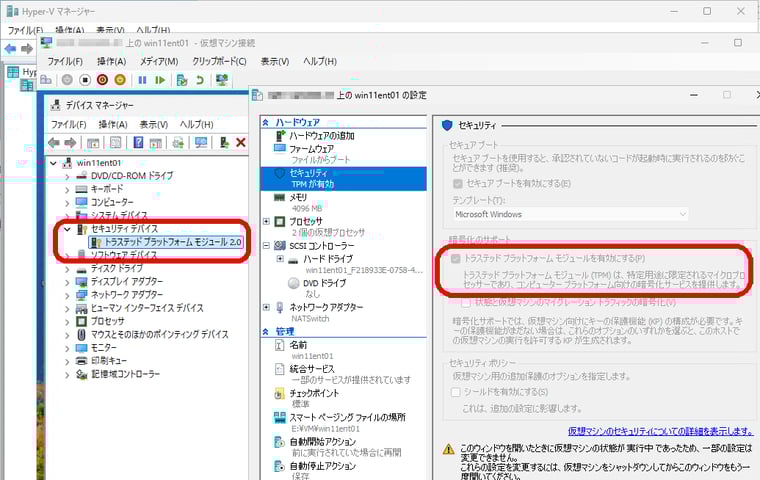Click Ctrl+Alt+Del icon in VM connection toolbar
This screenshot has width=760, height=480.
(x=46, y=80)
